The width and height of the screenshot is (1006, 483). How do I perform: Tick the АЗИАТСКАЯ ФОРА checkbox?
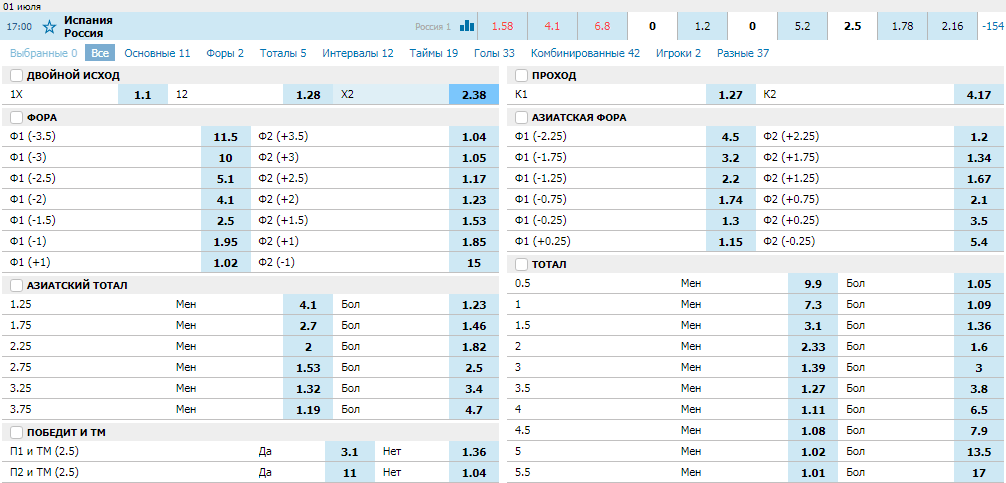point(522,117)
